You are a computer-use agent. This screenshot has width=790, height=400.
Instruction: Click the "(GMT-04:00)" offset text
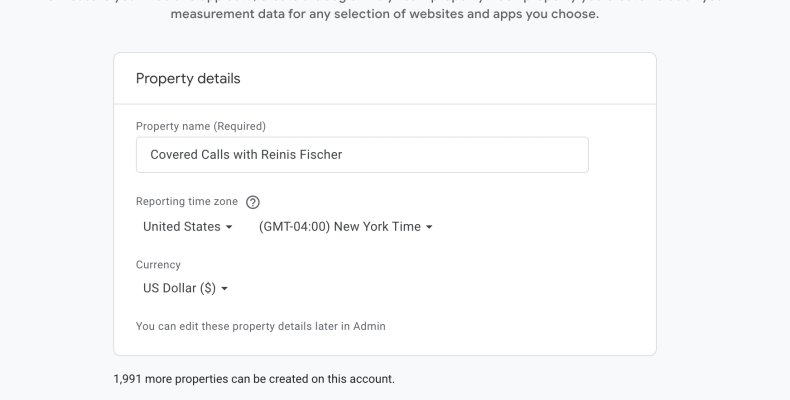click(x=294, y=227)
